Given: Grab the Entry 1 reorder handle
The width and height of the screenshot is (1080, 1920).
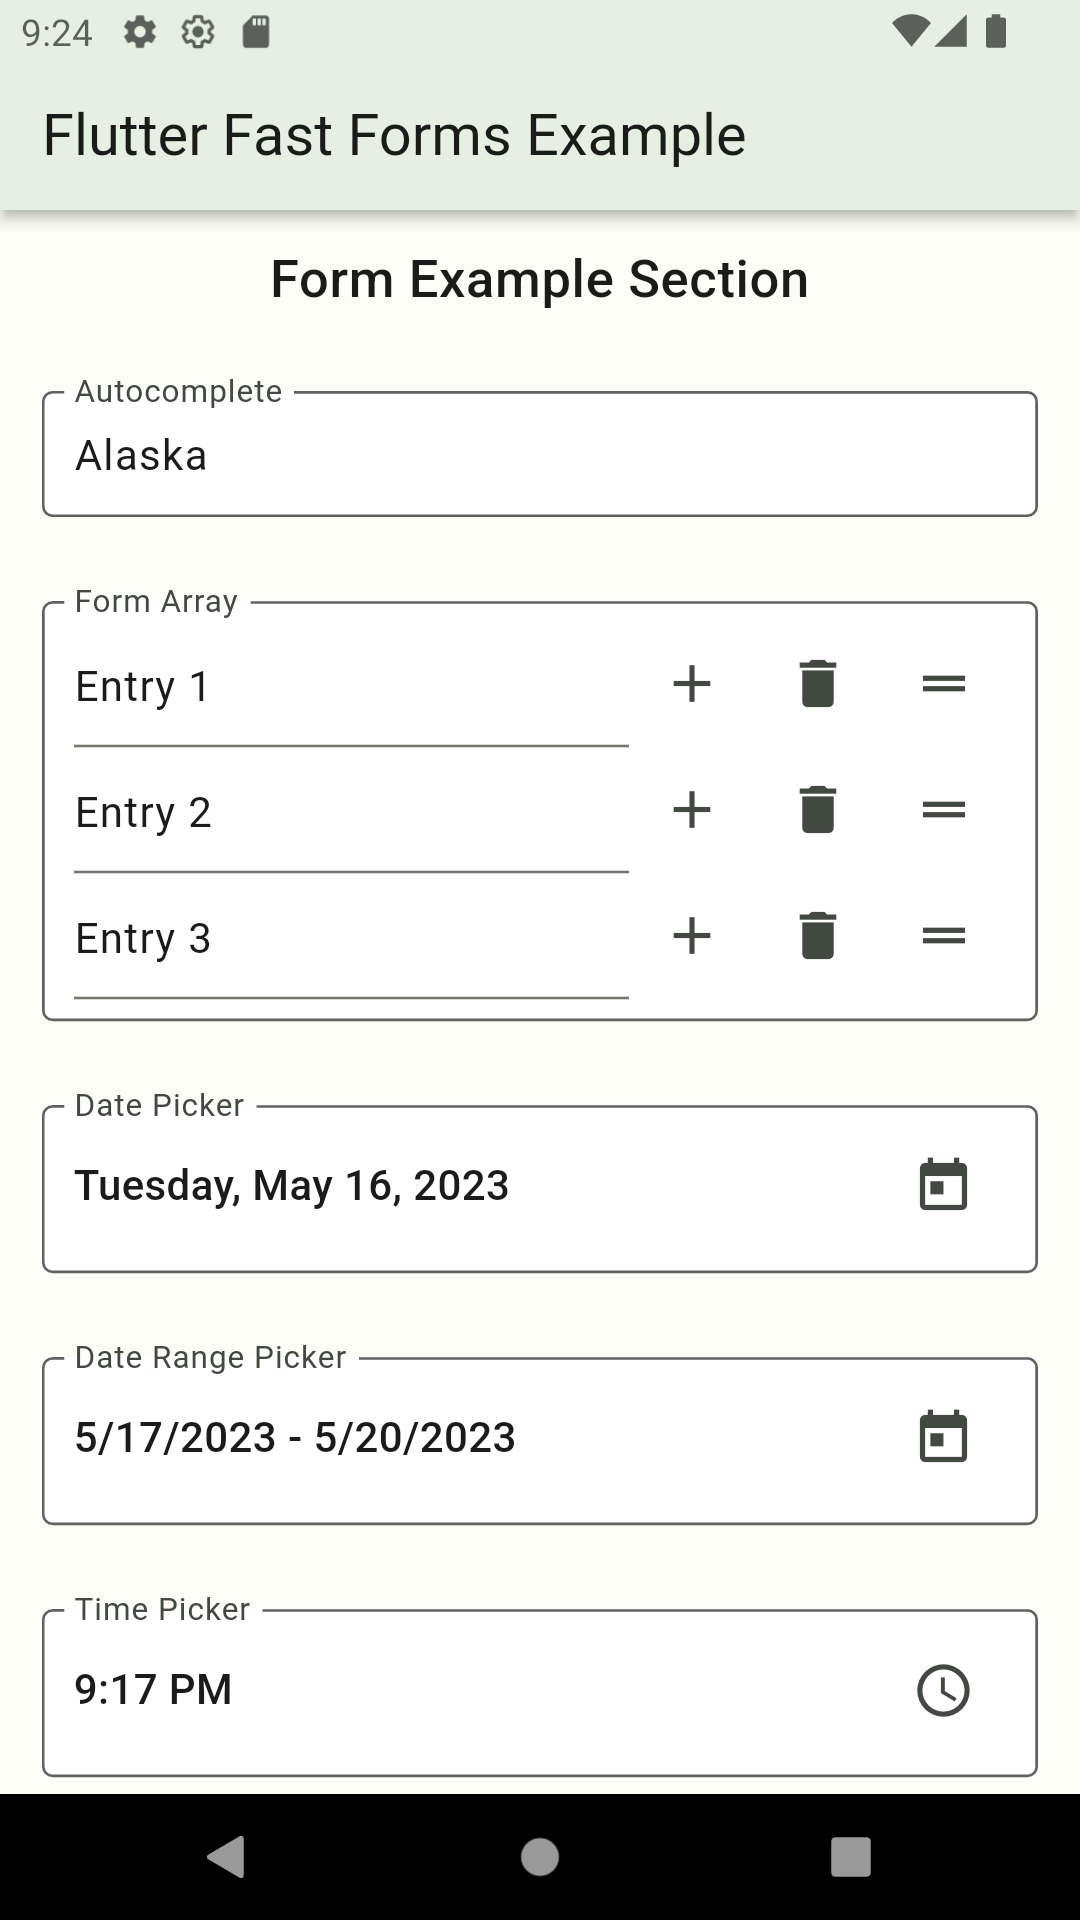Looking at the screenshot, I should click(x=943, y=685).
